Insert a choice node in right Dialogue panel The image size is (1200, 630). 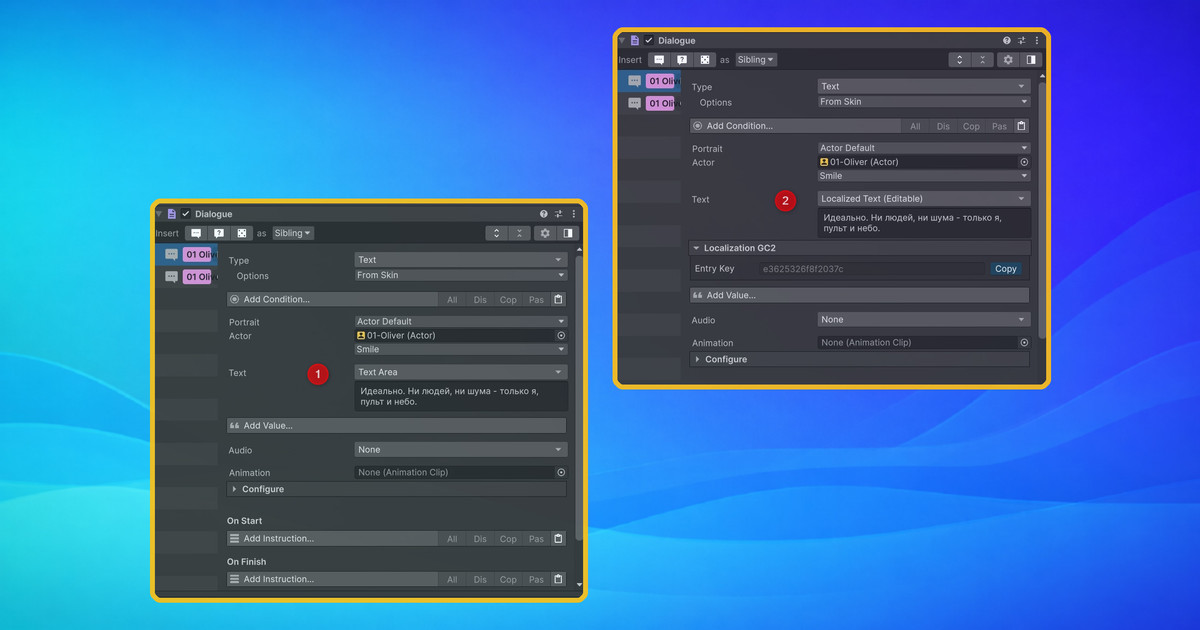(x=682, y=59)
